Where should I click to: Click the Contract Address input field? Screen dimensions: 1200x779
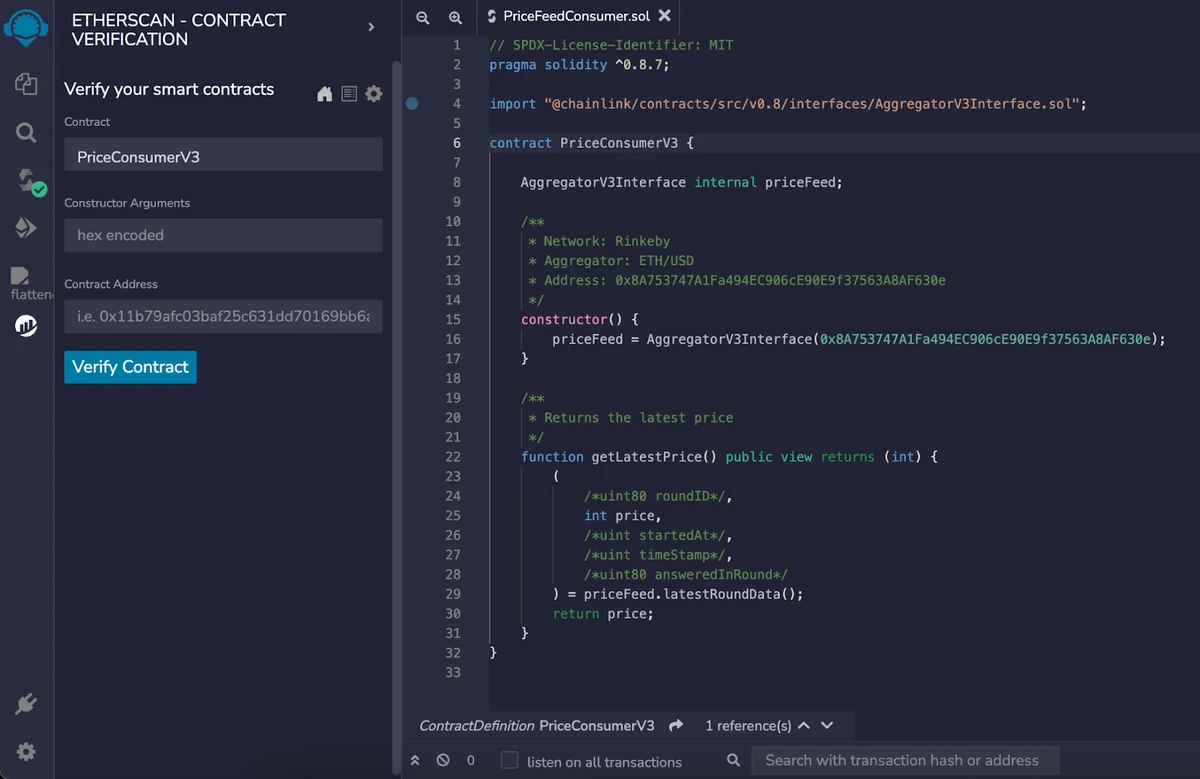[223, 317]
